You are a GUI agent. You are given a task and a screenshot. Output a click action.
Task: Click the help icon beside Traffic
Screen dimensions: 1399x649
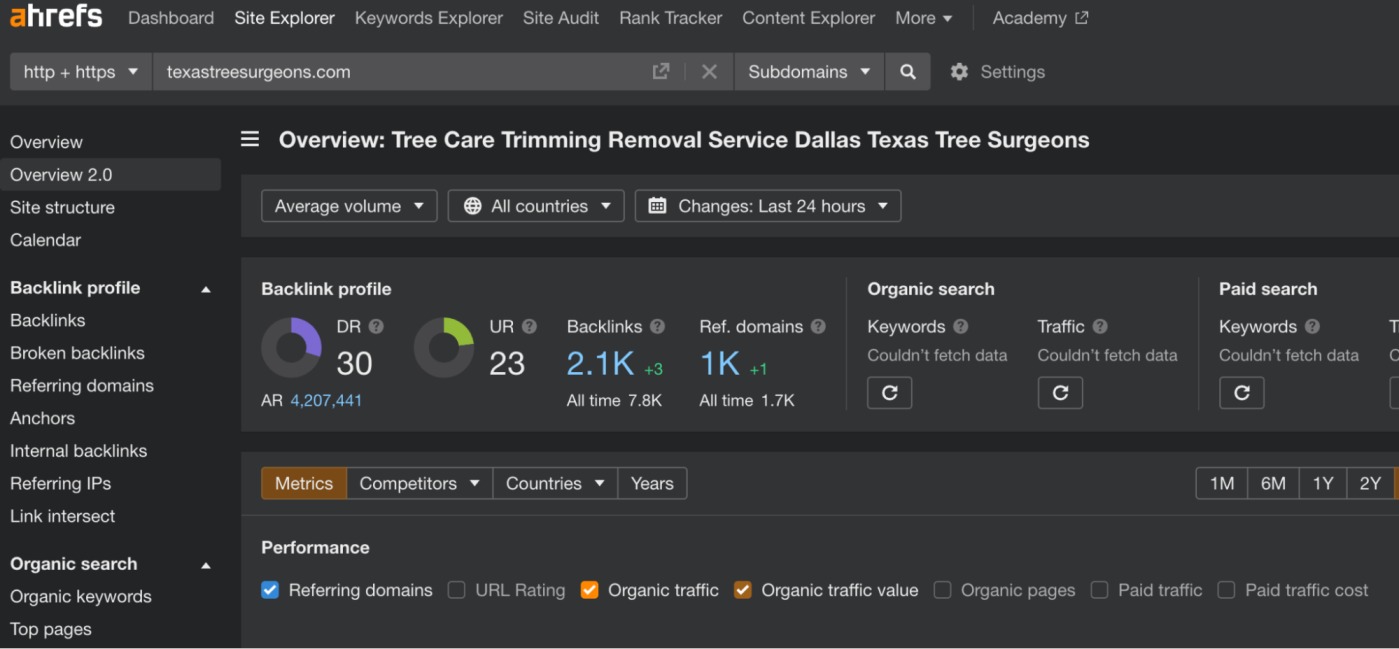(1100, 326)
